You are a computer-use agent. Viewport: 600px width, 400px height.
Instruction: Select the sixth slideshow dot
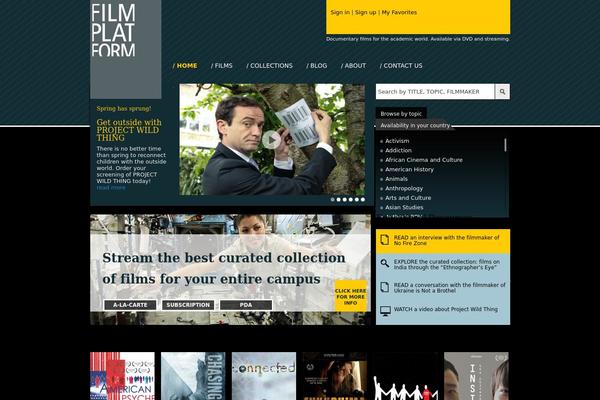[x=363, y=199]
